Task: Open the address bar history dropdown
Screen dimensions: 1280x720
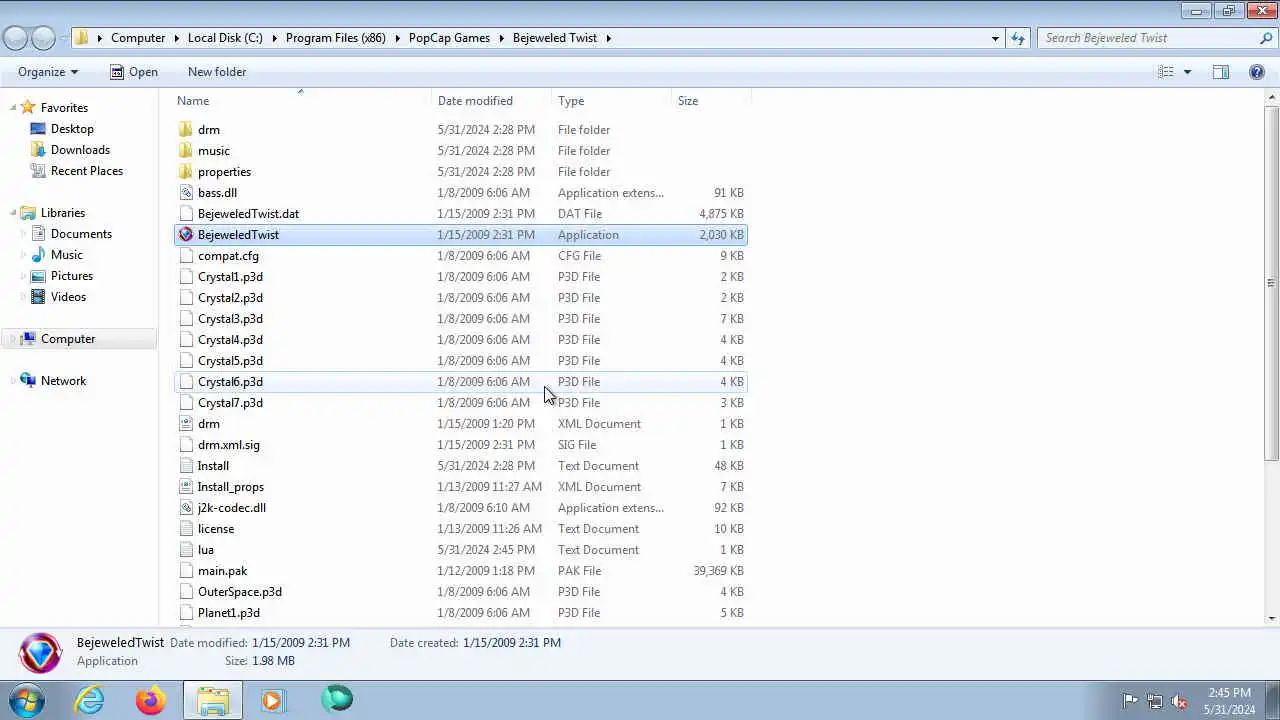Action: point(995,38)
